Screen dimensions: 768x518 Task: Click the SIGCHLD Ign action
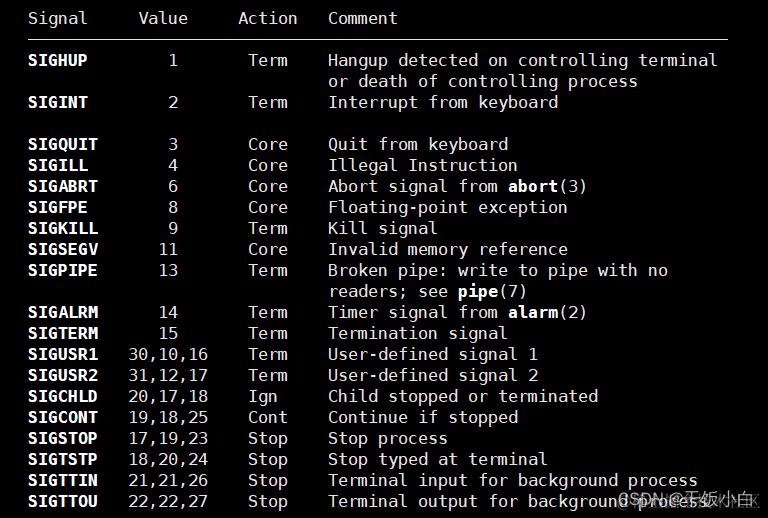click(263, 397)
